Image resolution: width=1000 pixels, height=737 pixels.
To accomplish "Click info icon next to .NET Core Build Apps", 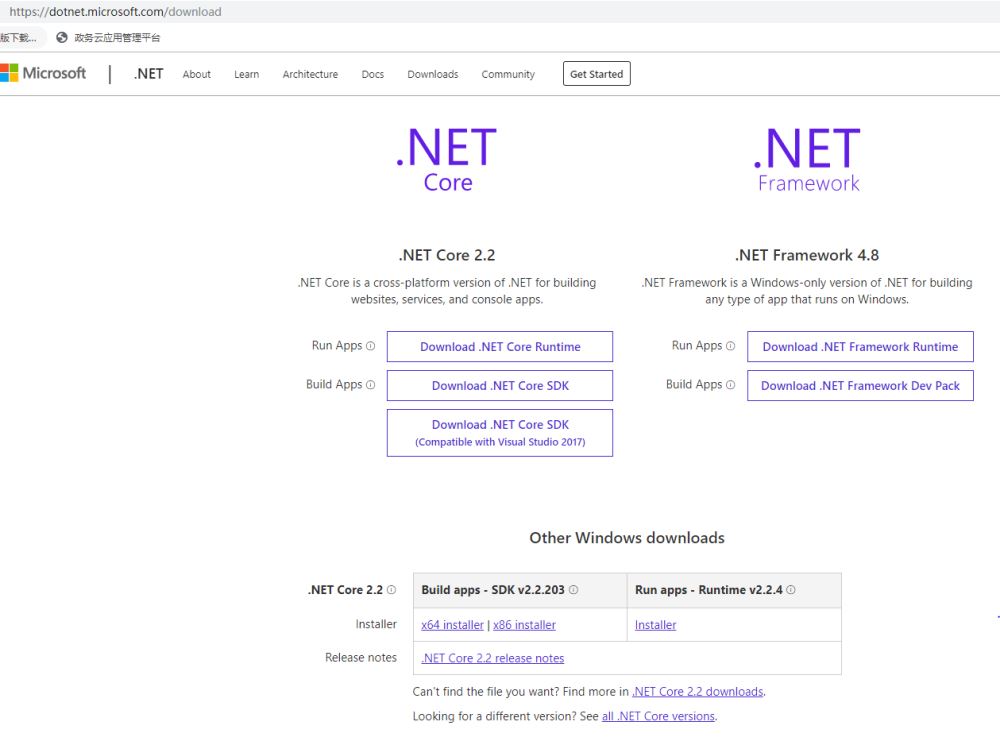I will 370,385.
